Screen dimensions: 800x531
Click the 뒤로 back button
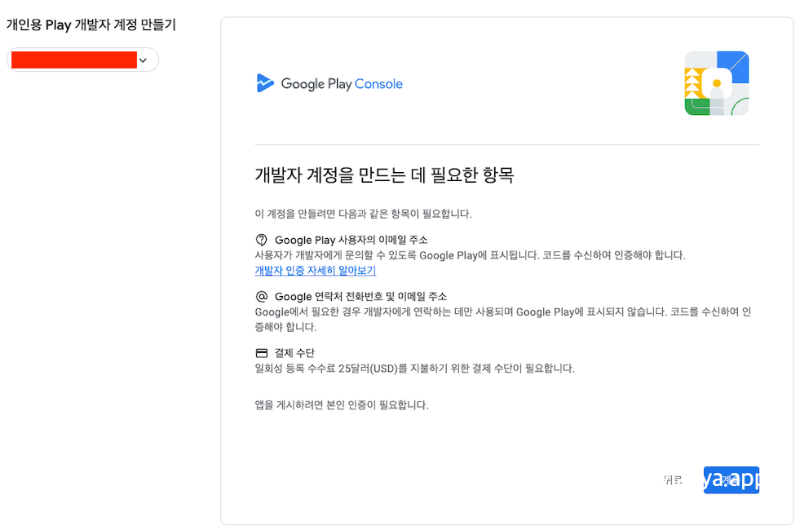(x=673, y=480)
